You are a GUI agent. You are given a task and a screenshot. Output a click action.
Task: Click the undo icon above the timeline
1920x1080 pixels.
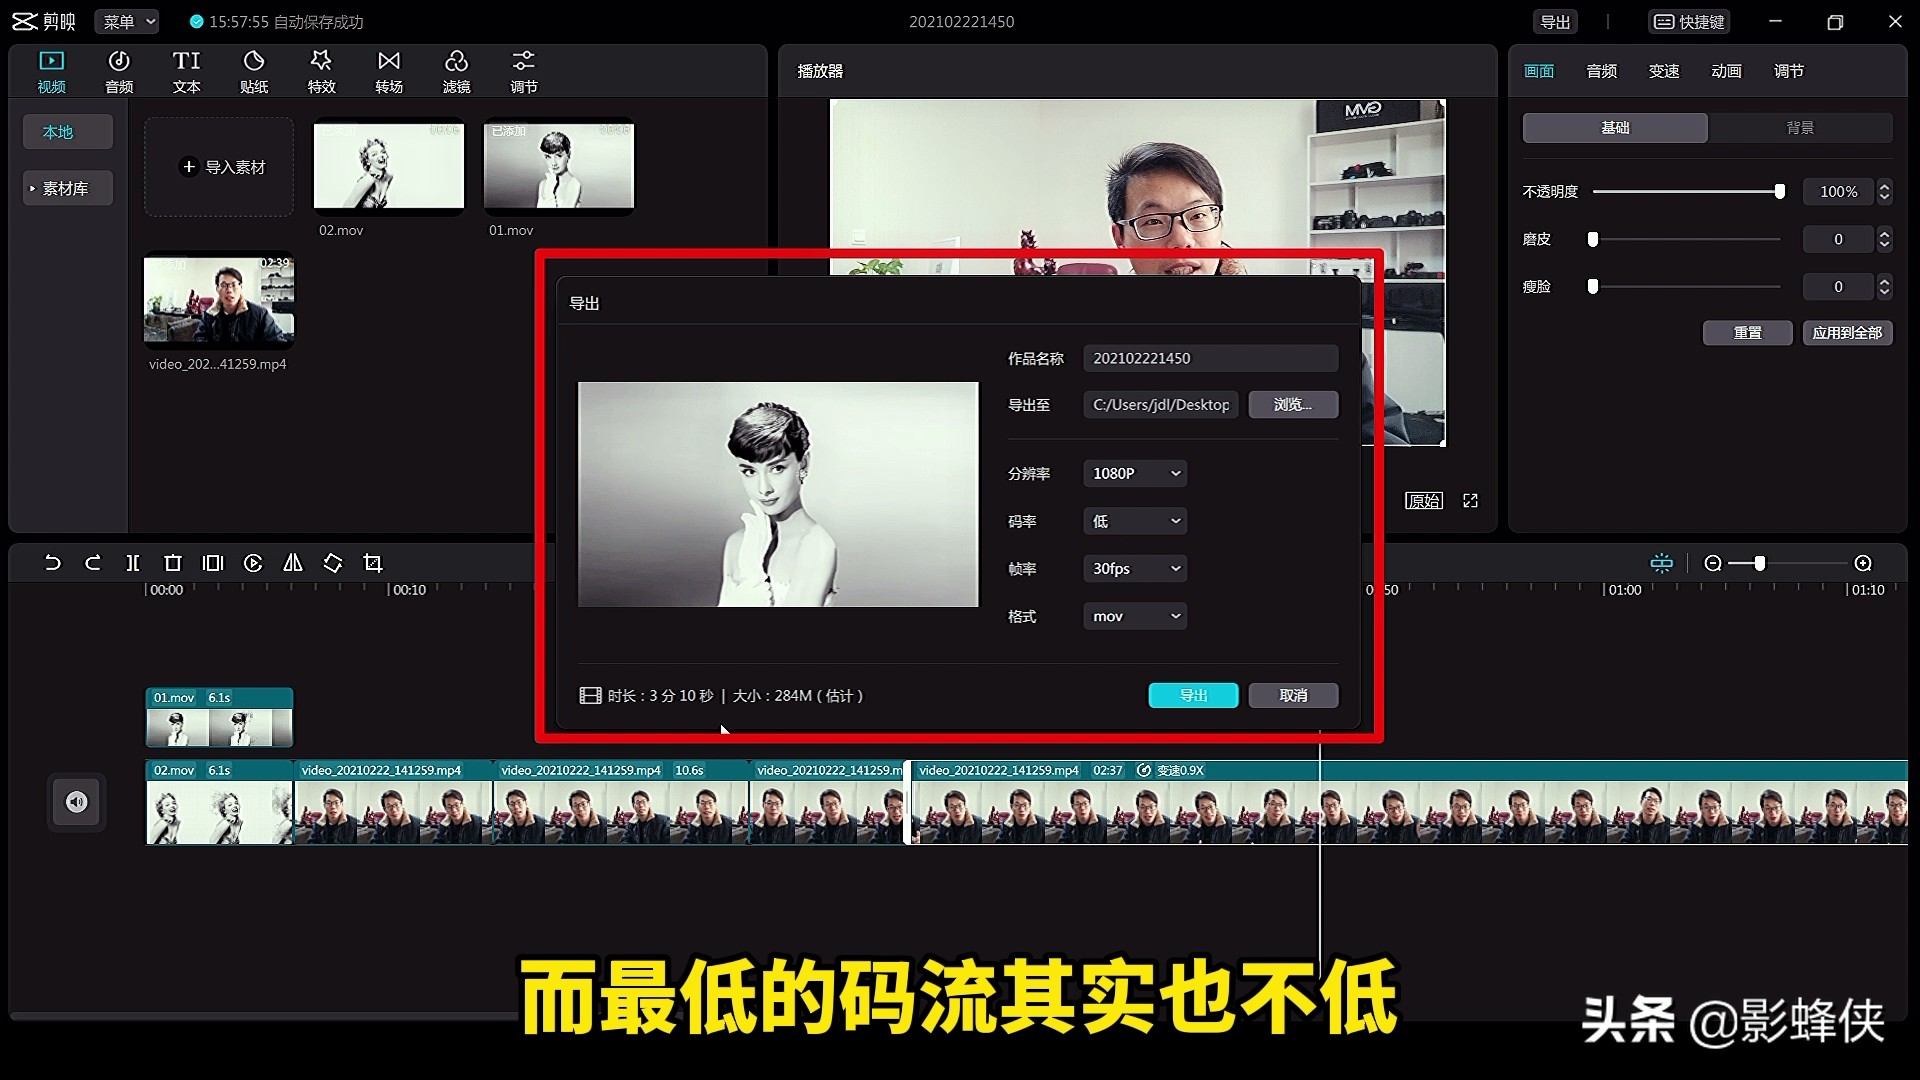coord(53,563)
